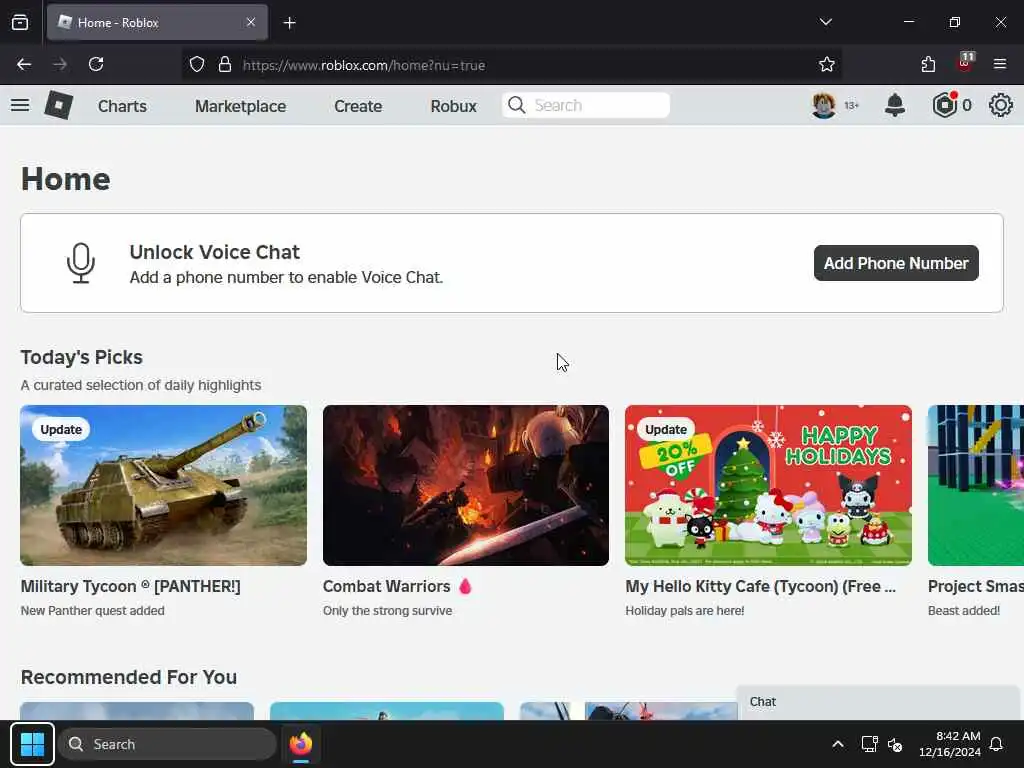
Task: Open the Robux balance icon
Action: coord(944,105)
